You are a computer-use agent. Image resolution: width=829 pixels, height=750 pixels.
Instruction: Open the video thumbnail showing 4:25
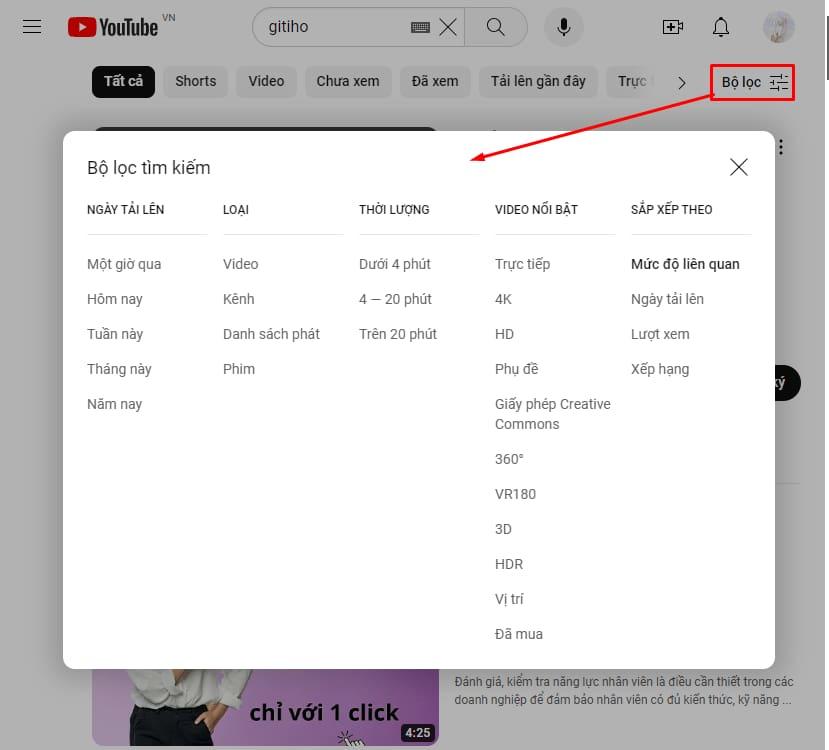pos(265,707)
